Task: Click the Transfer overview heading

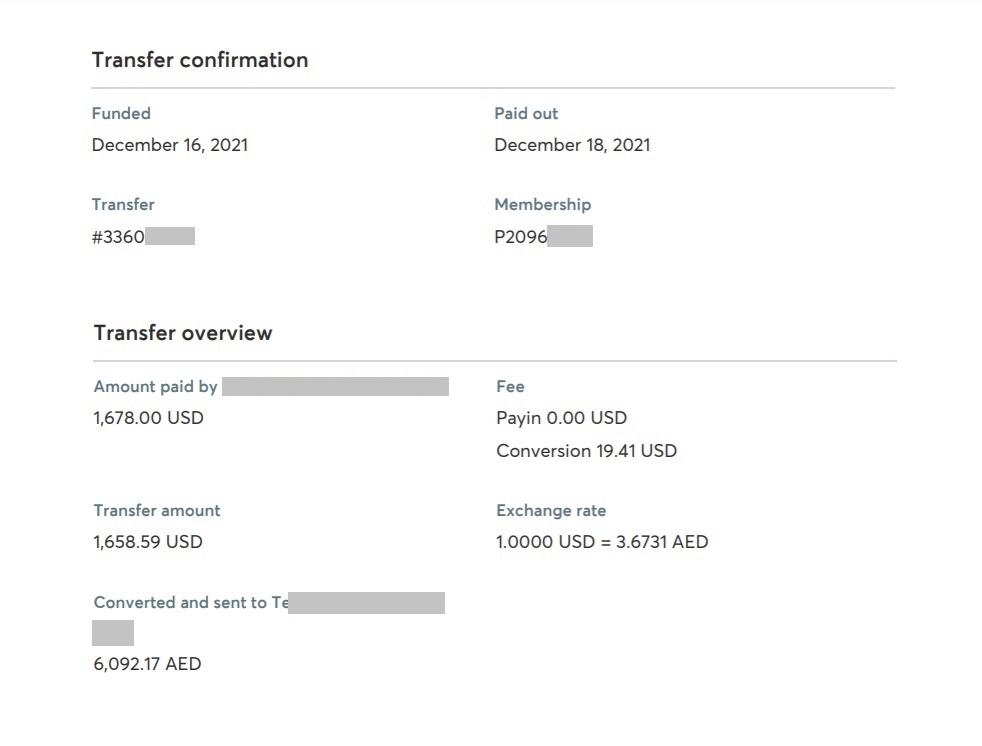Action: [183, 333]
